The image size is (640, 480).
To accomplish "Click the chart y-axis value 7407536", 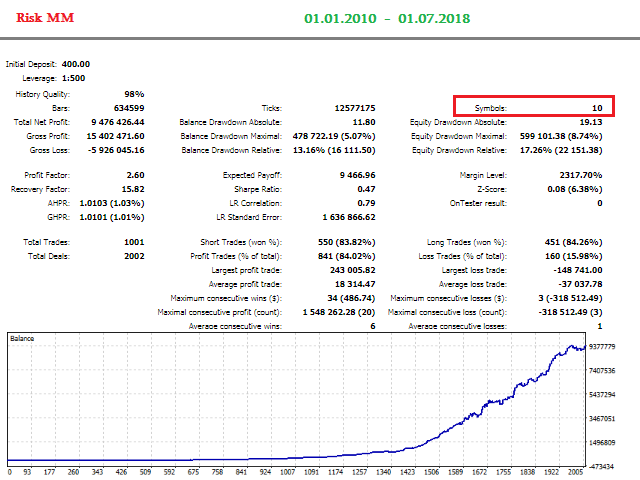I will [x=602, y=371].
